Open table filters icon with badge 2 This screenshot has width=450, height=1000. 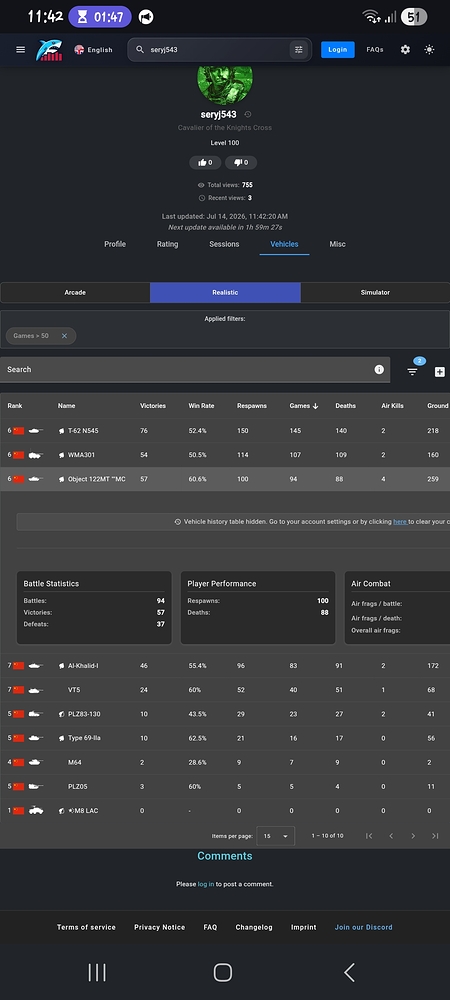412,371
